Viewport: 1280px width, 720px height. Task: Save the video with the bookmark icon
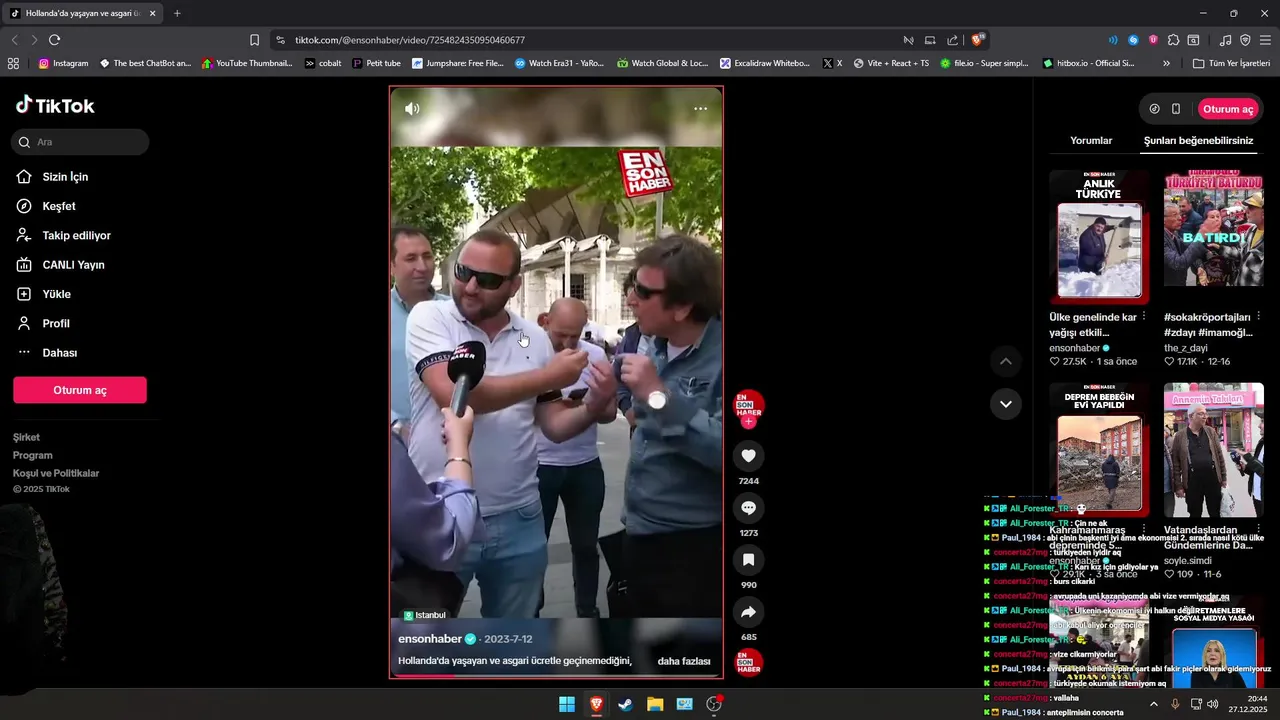click(x=748, y=560)
